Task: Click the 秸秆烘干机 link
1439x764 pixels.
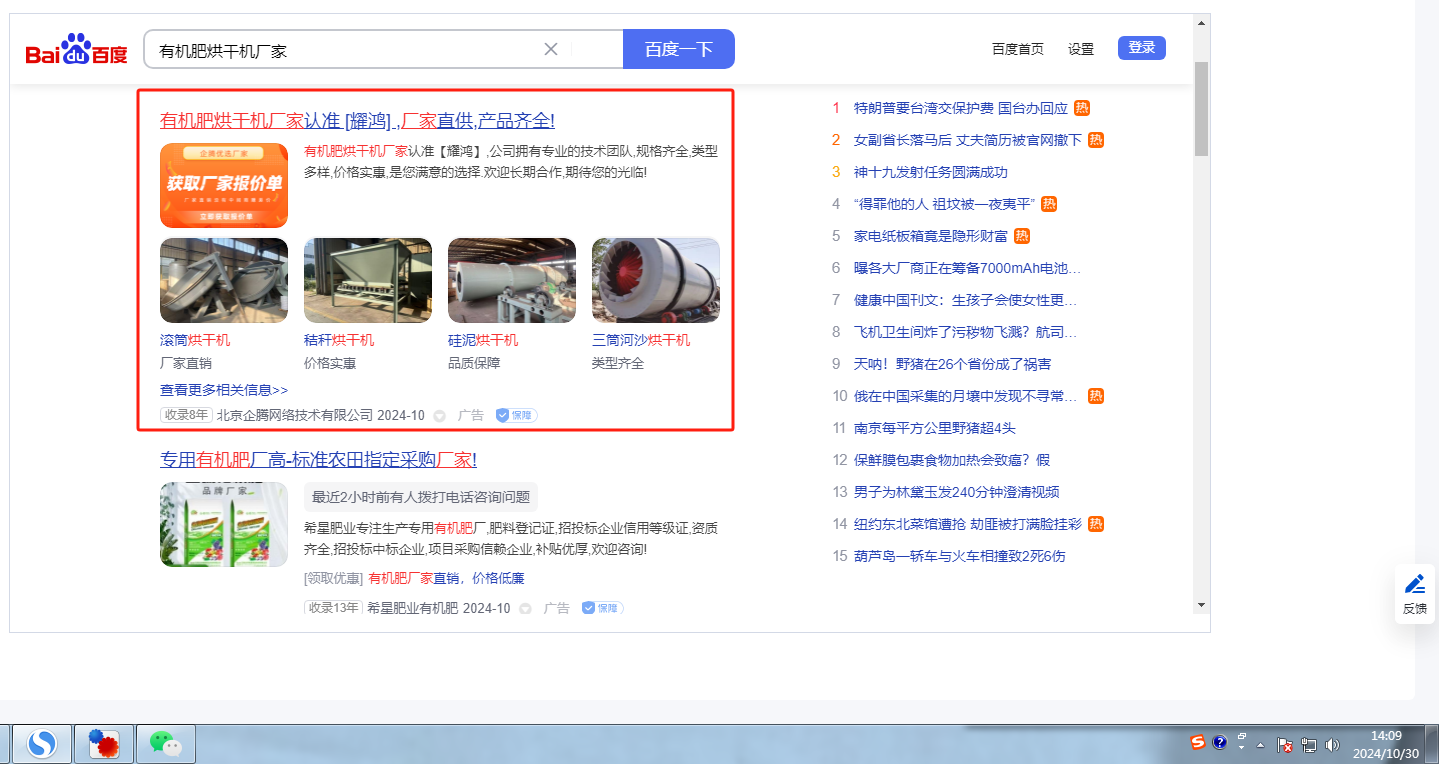Action: (x=339, y=340)
